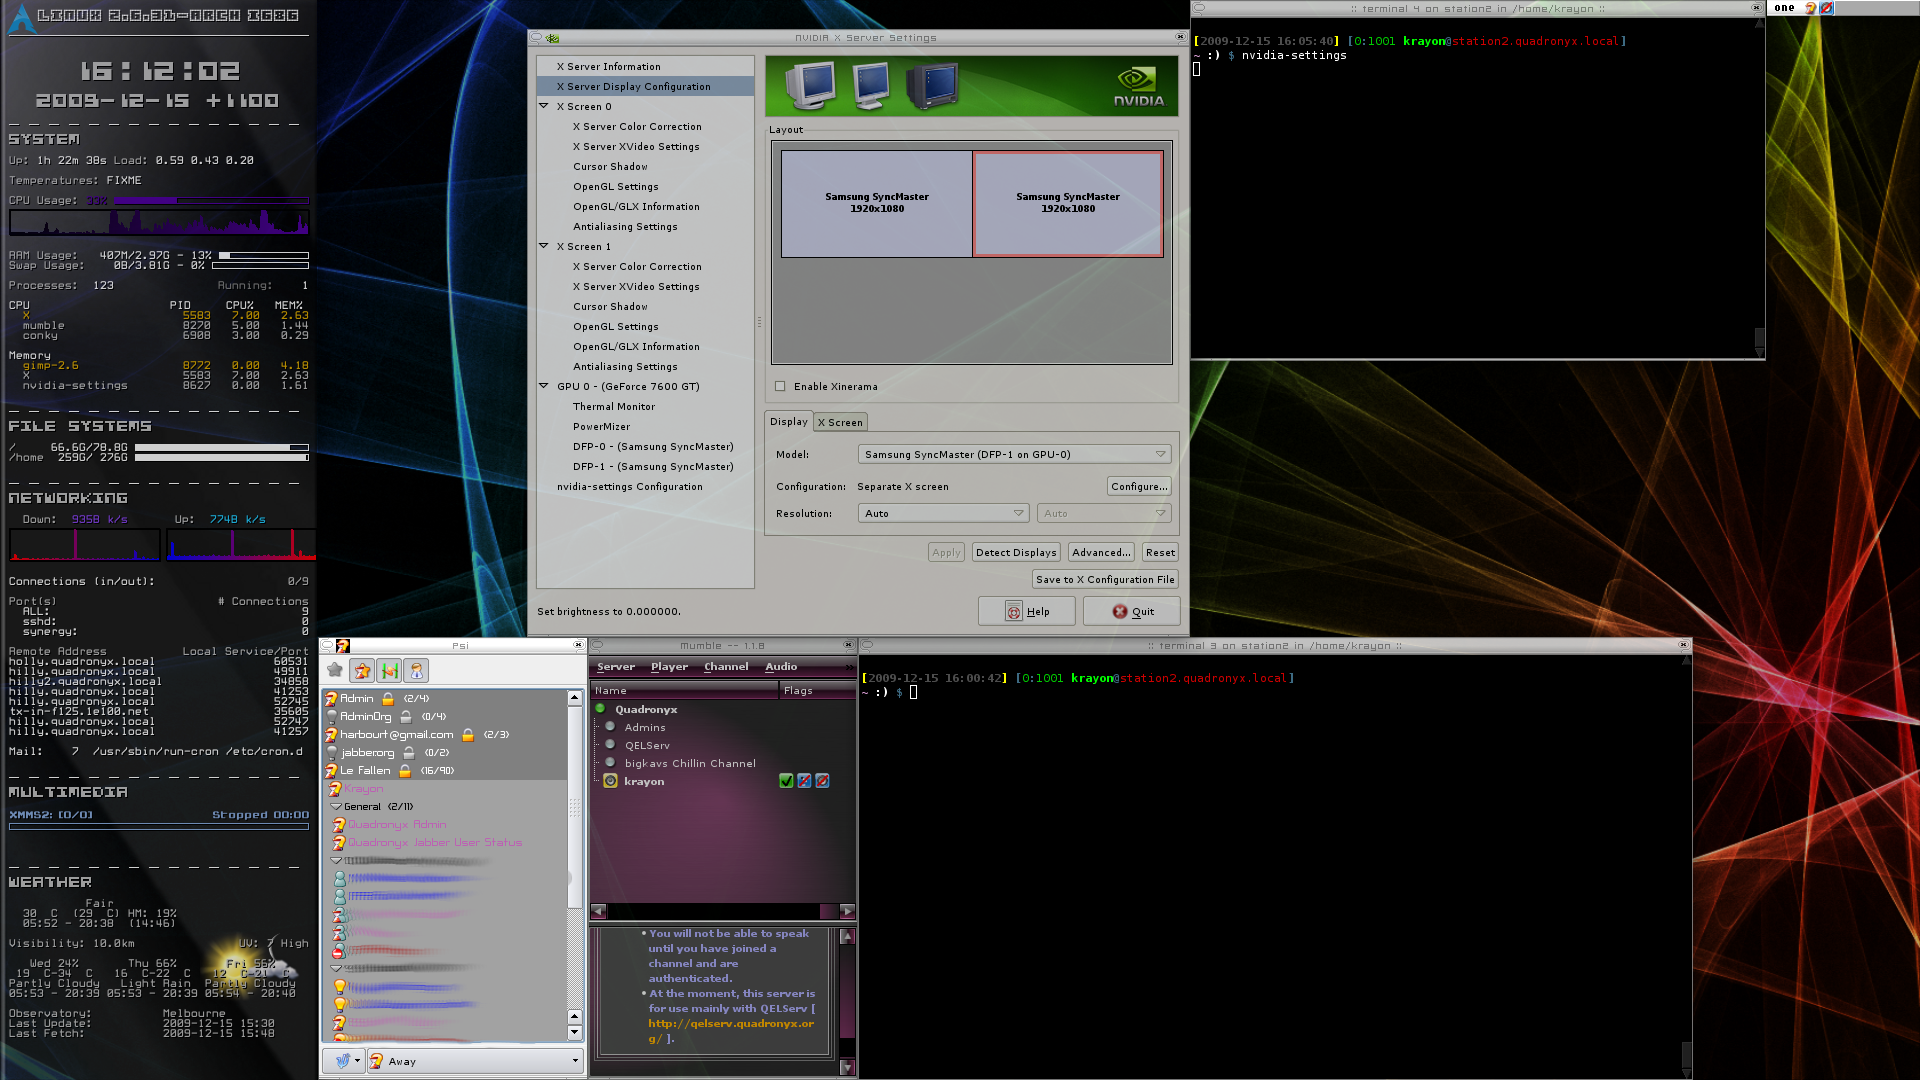Viewport: 1920px width, 1080px height.
Task: Click the gray star icon in Psi toolbar
Action: (335, 670)
